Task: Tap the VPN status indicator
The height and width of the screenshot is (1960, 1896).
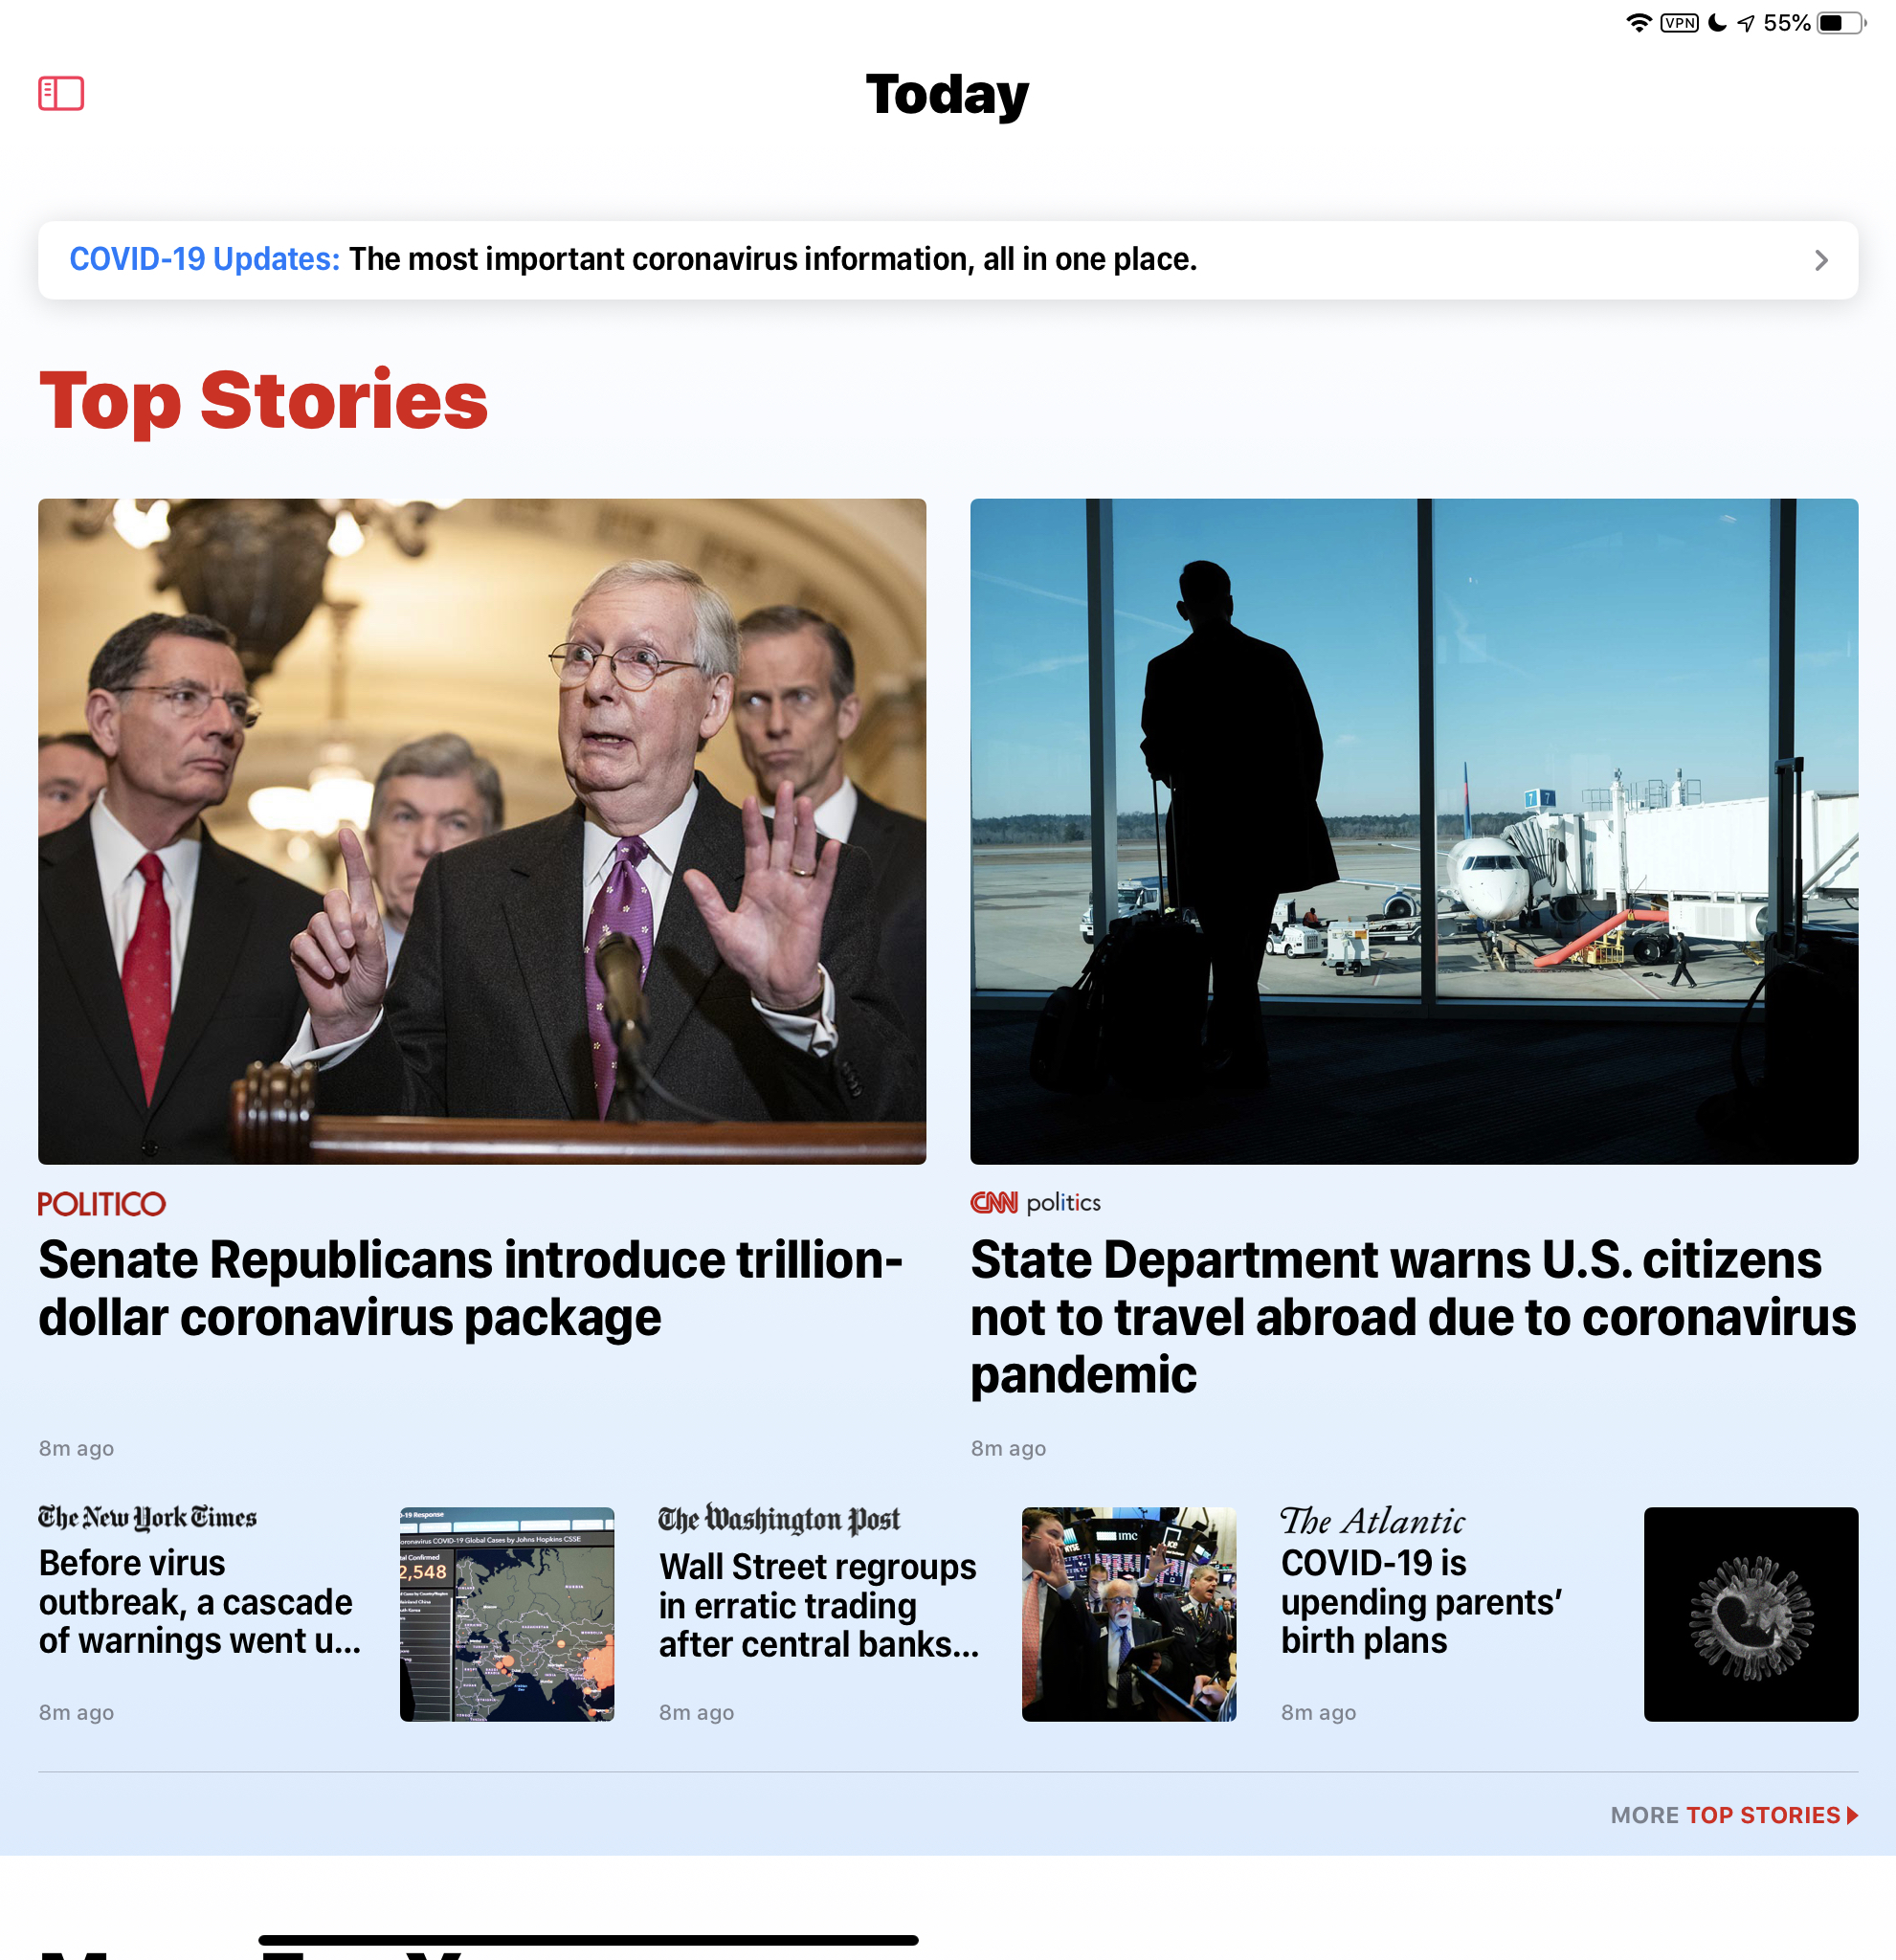Action: (1679, 22)
